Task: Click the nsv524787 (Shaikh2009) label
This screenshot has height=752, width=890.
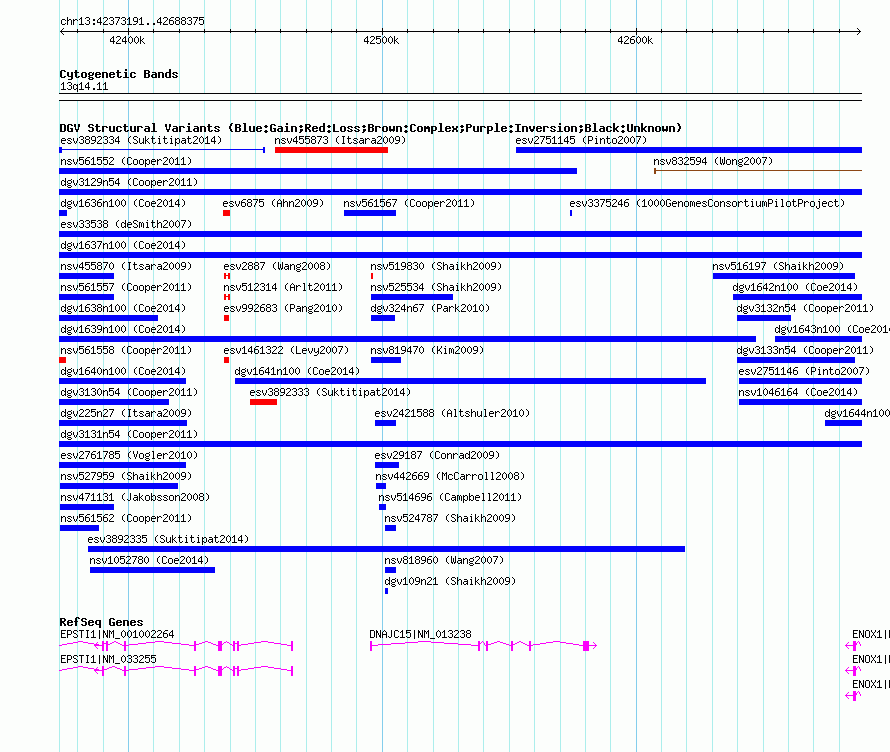Action: [x=450, y=518]
